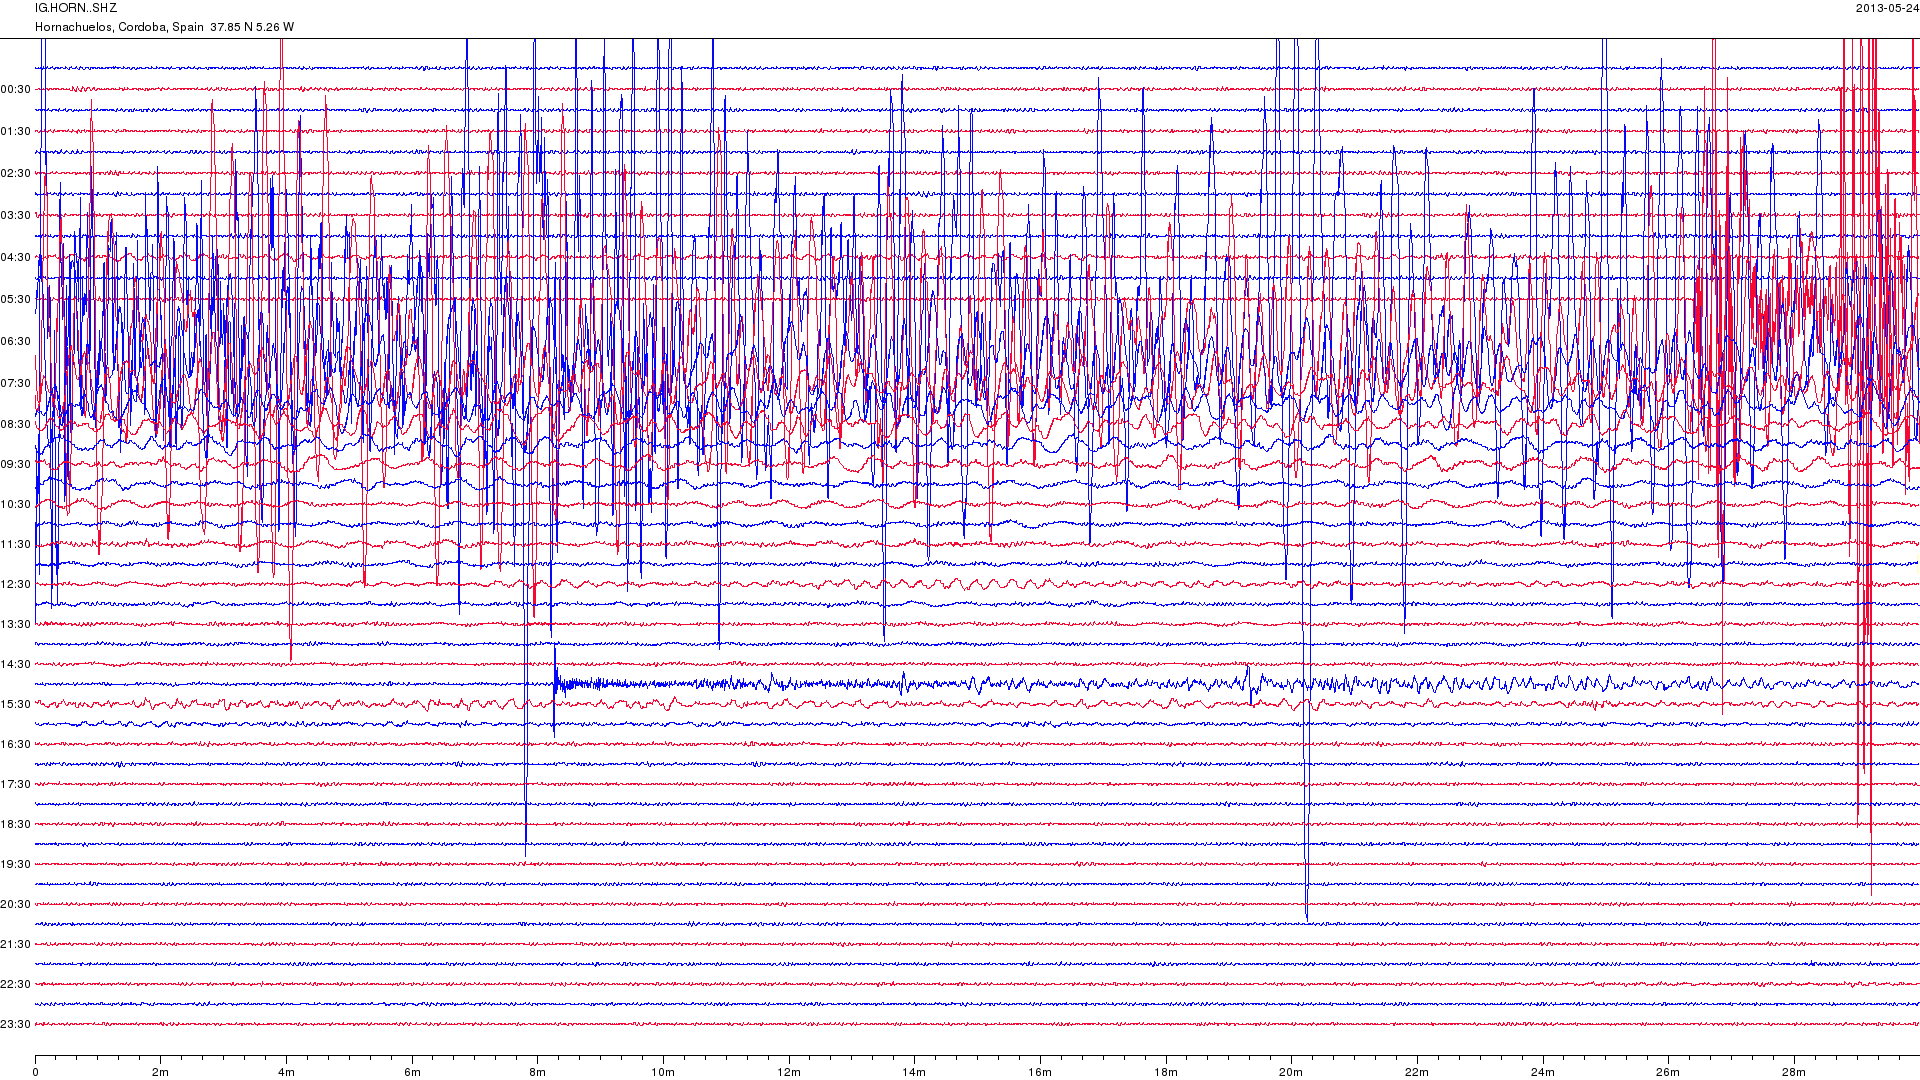Click the 26m axis label
The width and height of the screenshot is (1920, 1080).
(1668, 1073)
